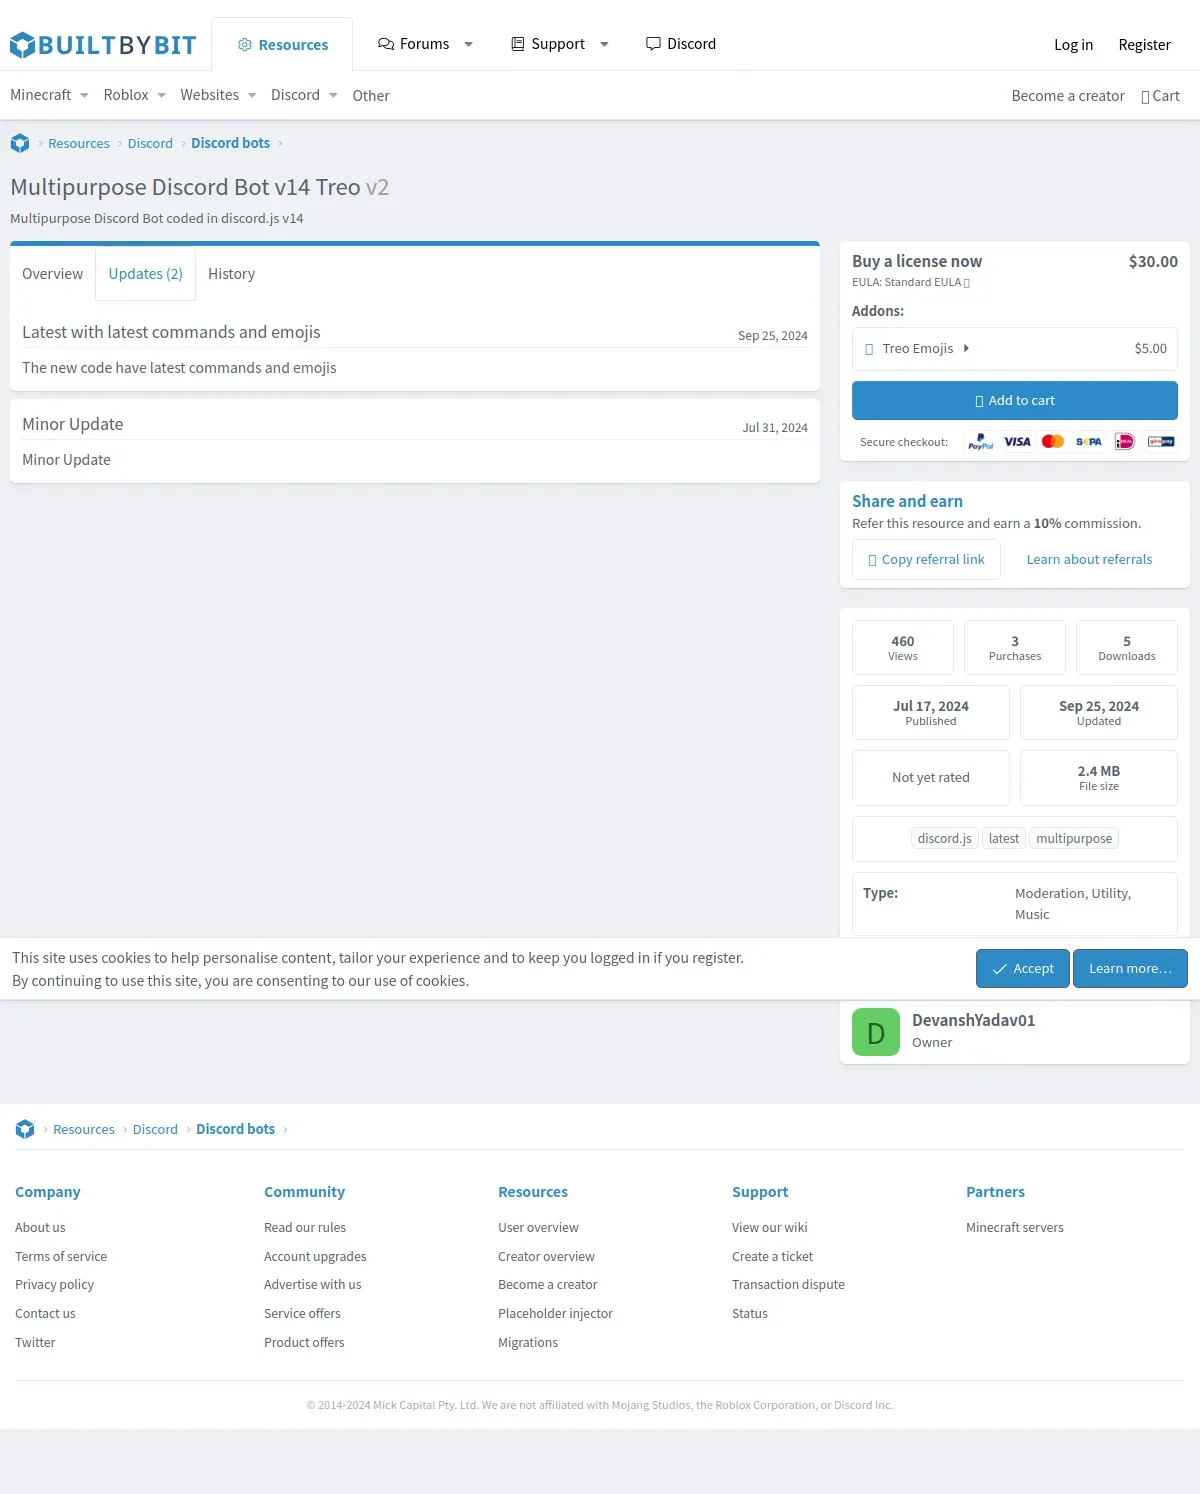Open View our wiki footer link

point(769,1227)
